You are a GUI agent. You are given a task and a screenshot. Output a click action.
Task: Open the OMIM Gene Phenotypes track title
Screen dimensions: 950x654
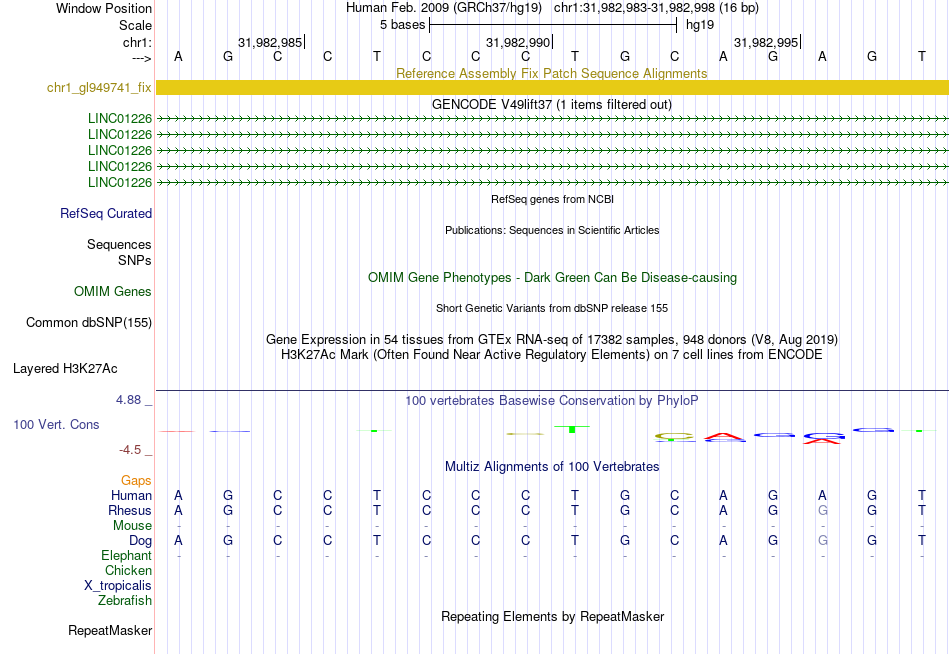click(x=552, y=278)
